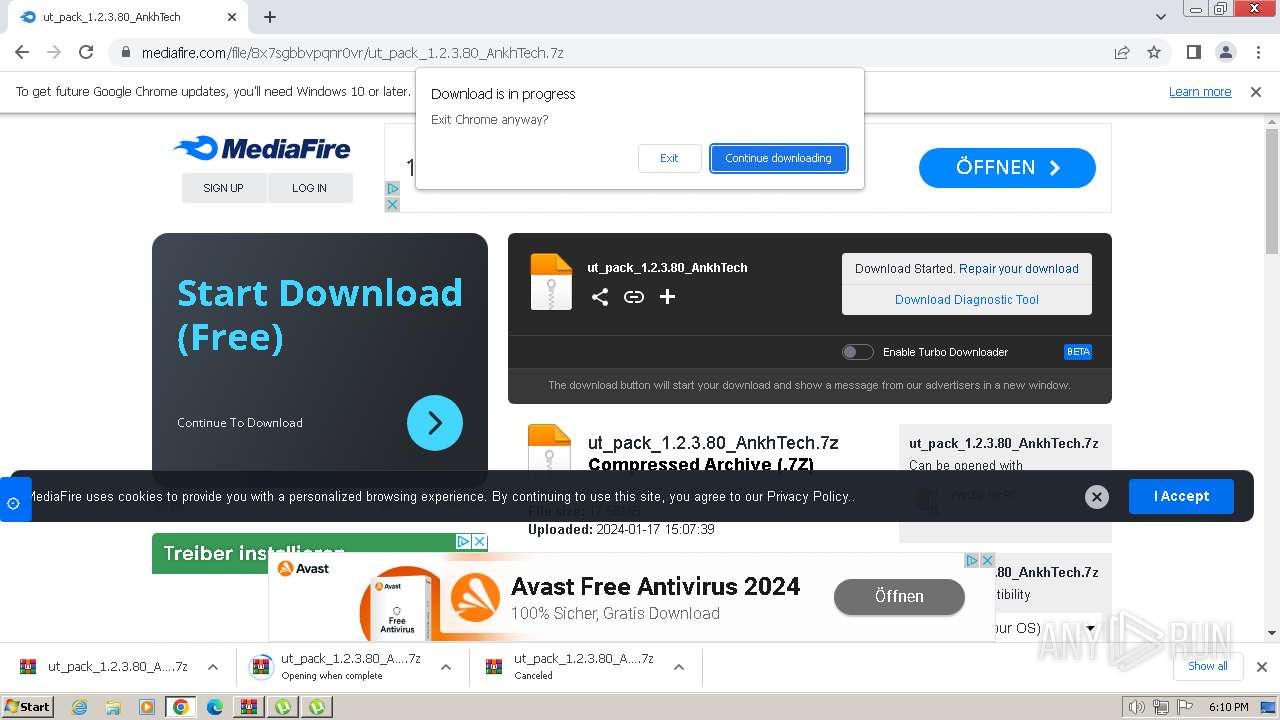1280x720 pixels.
Task: Open Chrome side panel
Action: [1193, 52]
